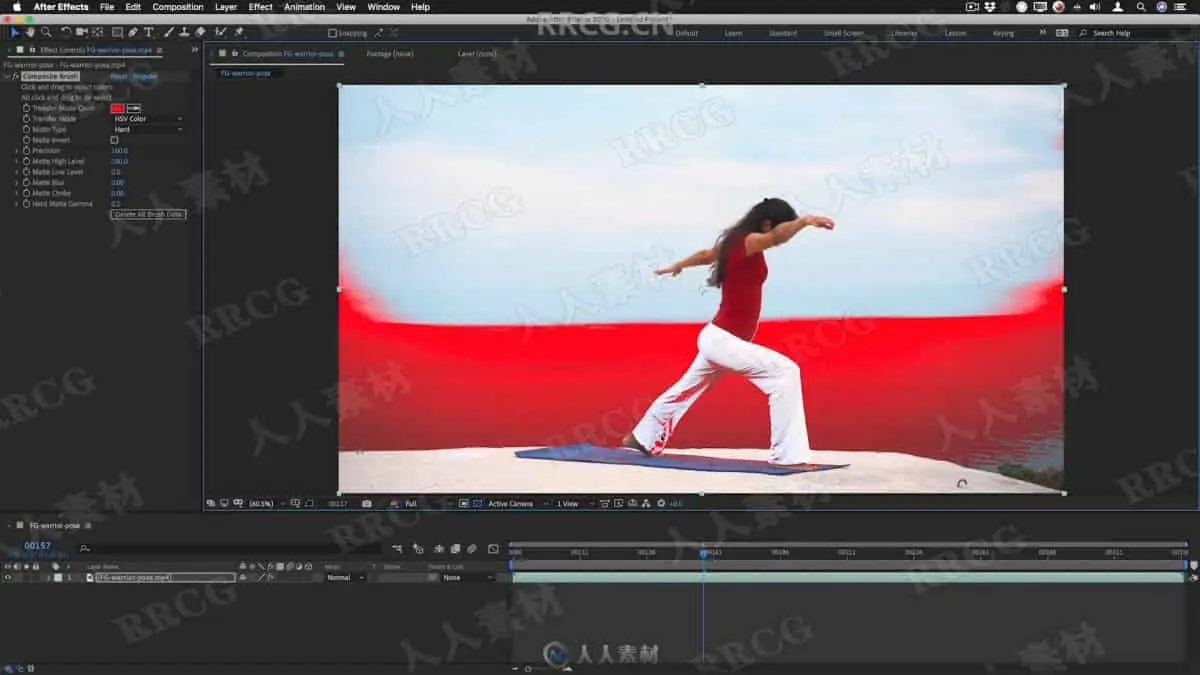
Task: Toggle the Matte Invert checkbox
Action: pyautogui.click(x=114, y=140)
